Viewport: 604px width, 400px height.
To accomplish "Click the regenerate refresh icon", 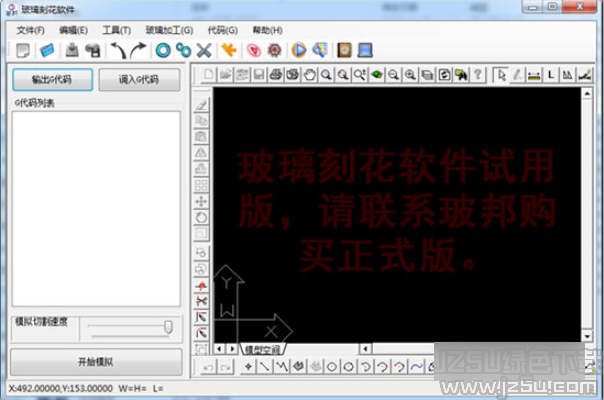I will [444, 74].
